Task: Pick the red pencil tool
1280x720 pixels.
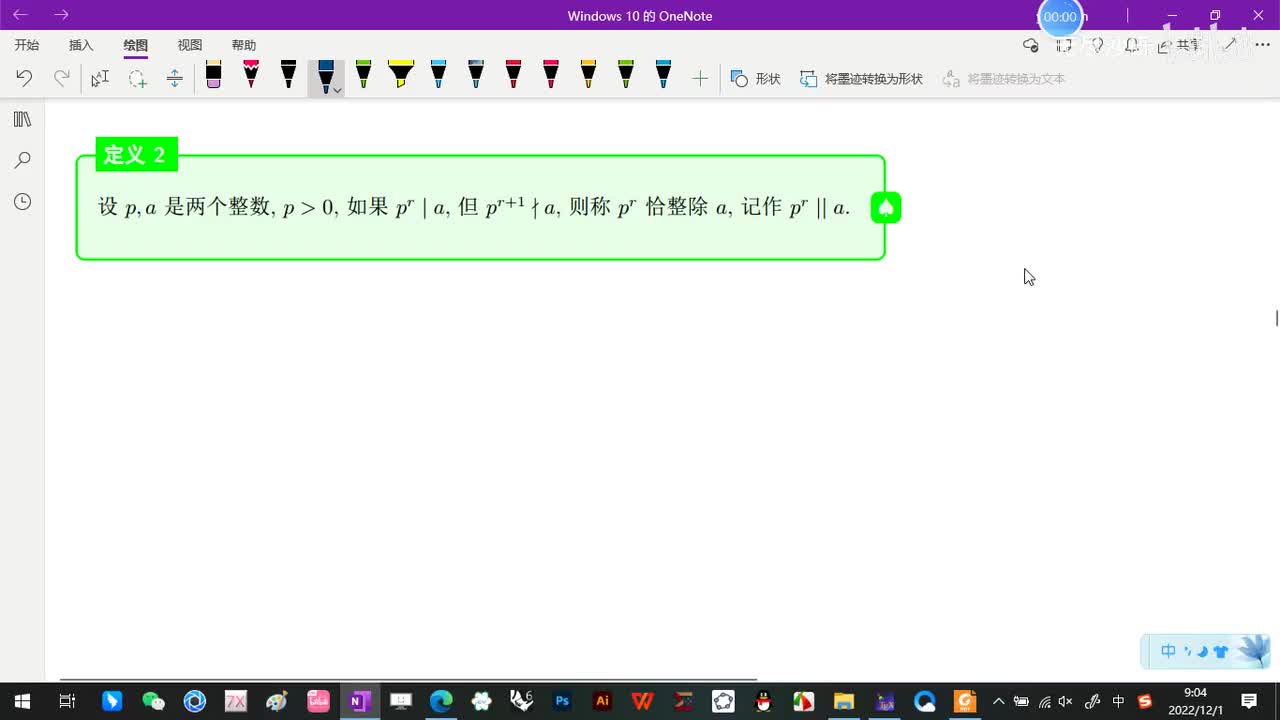Action: [x=251, y=75]
